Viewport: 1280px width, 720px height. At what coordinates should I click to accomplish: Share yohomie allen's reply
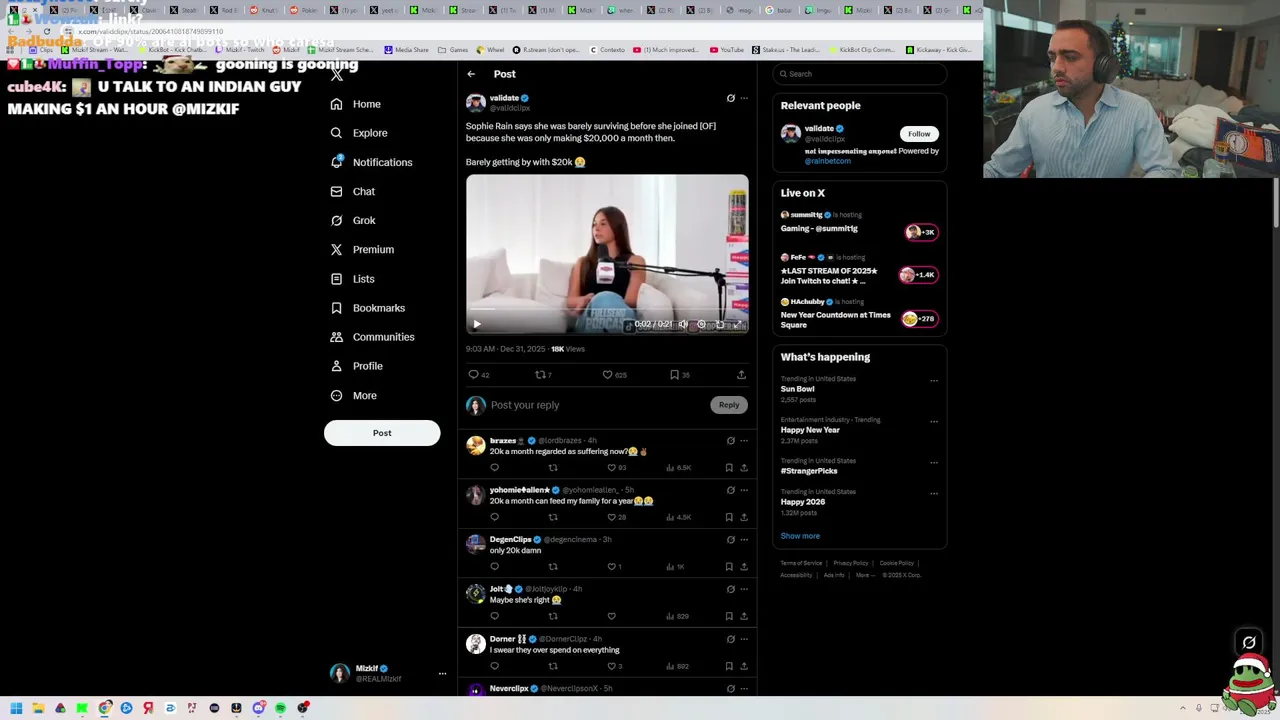click(x=743, y=517)
